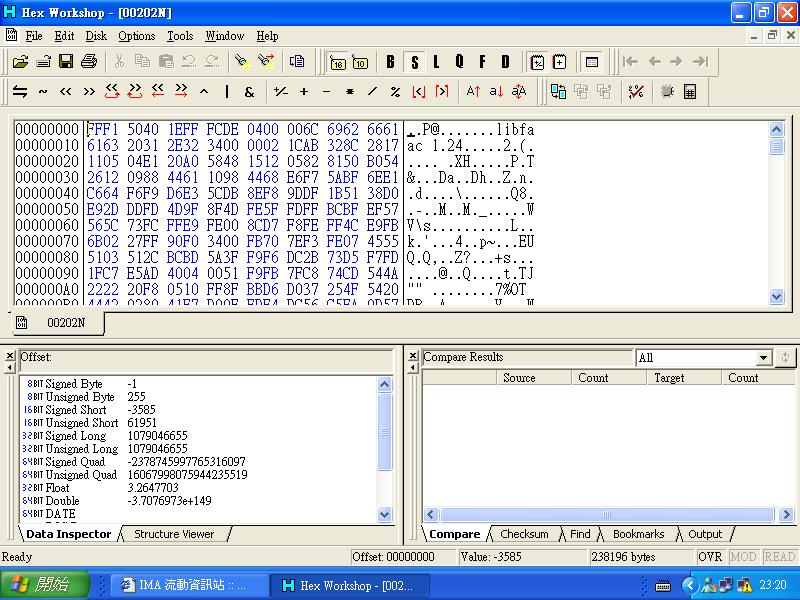Switch to the Structure Viewer tab
800x600 pixels.
(174, 534)
